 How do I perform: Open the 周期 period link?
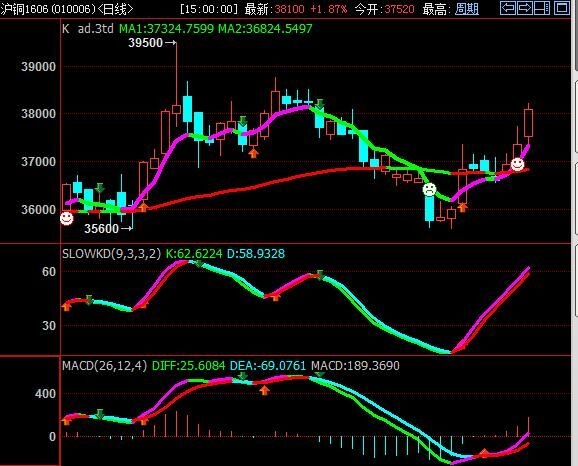(467, 9)
